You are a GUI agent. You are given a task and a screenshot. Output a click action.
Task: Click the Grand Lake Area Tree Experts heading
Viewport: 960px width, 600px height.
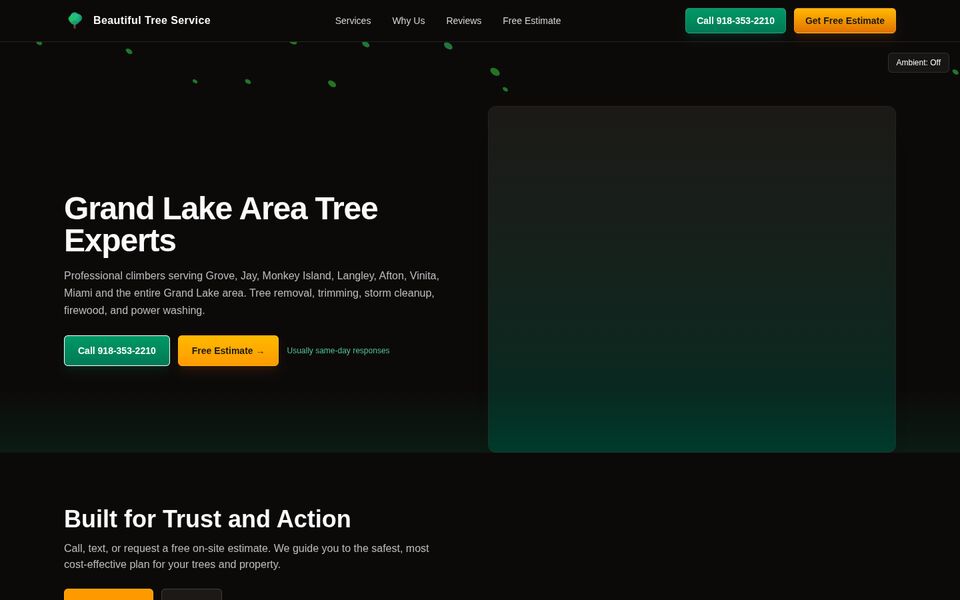221,224
